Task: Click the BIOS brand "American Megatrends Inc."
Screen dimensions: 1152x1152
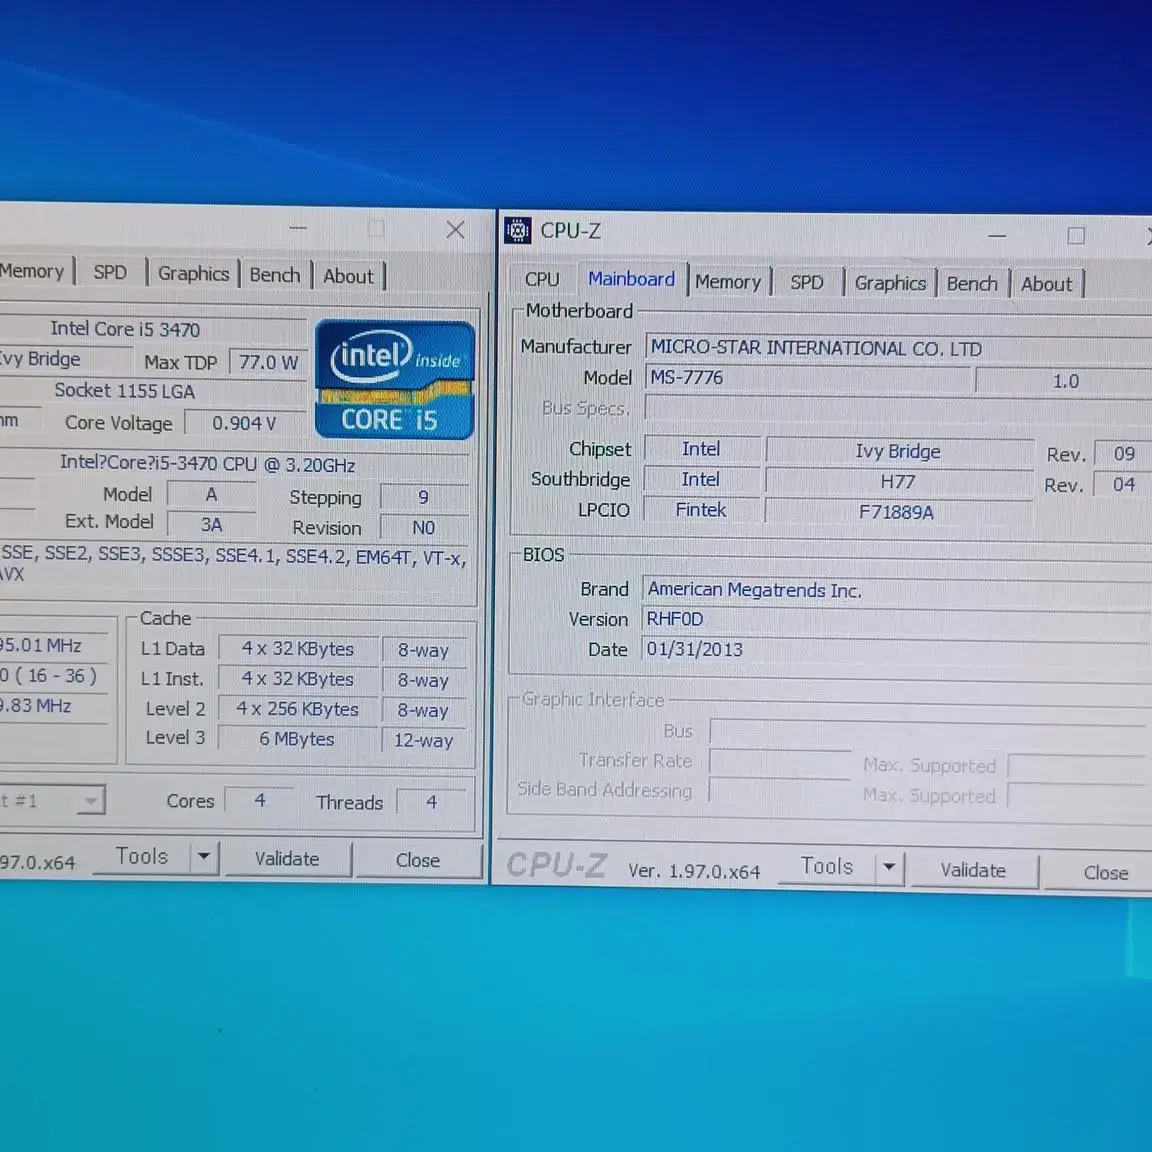Action: point(896,590)
